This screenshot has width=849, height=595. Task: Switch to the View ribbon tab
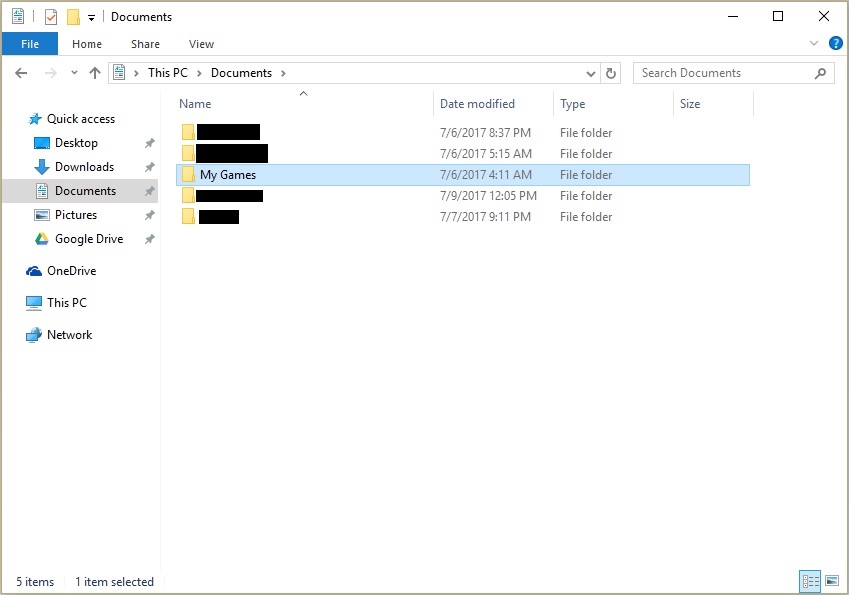click(201, 44)
